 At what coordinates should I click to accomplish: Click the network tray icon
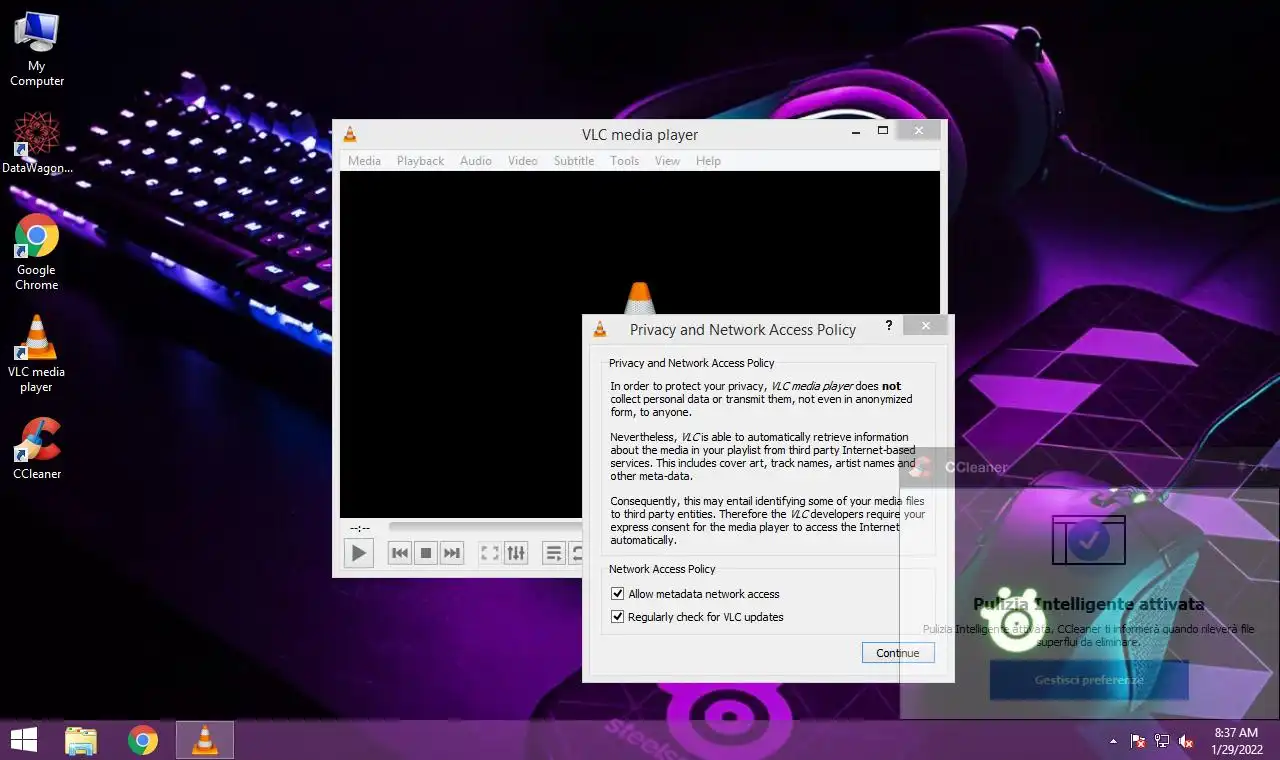click(x=1162, y=741)
